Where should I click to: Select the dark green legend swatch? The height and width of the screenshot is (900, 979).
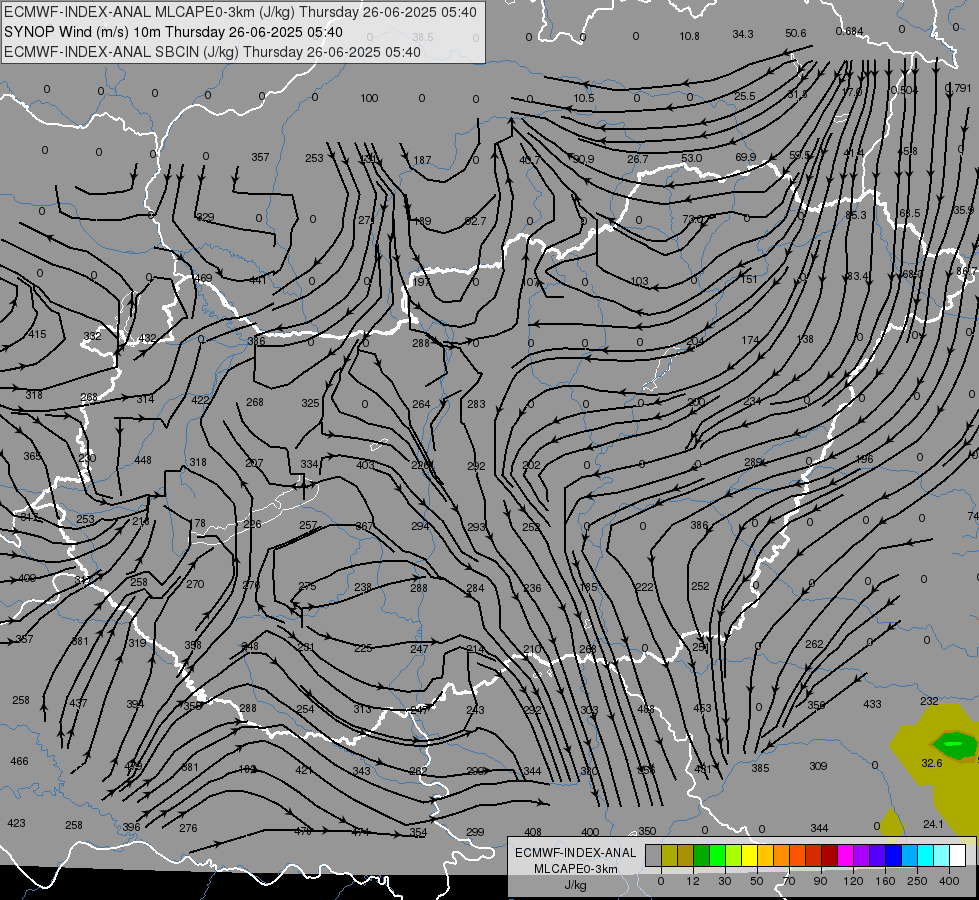tap(701, 855)
